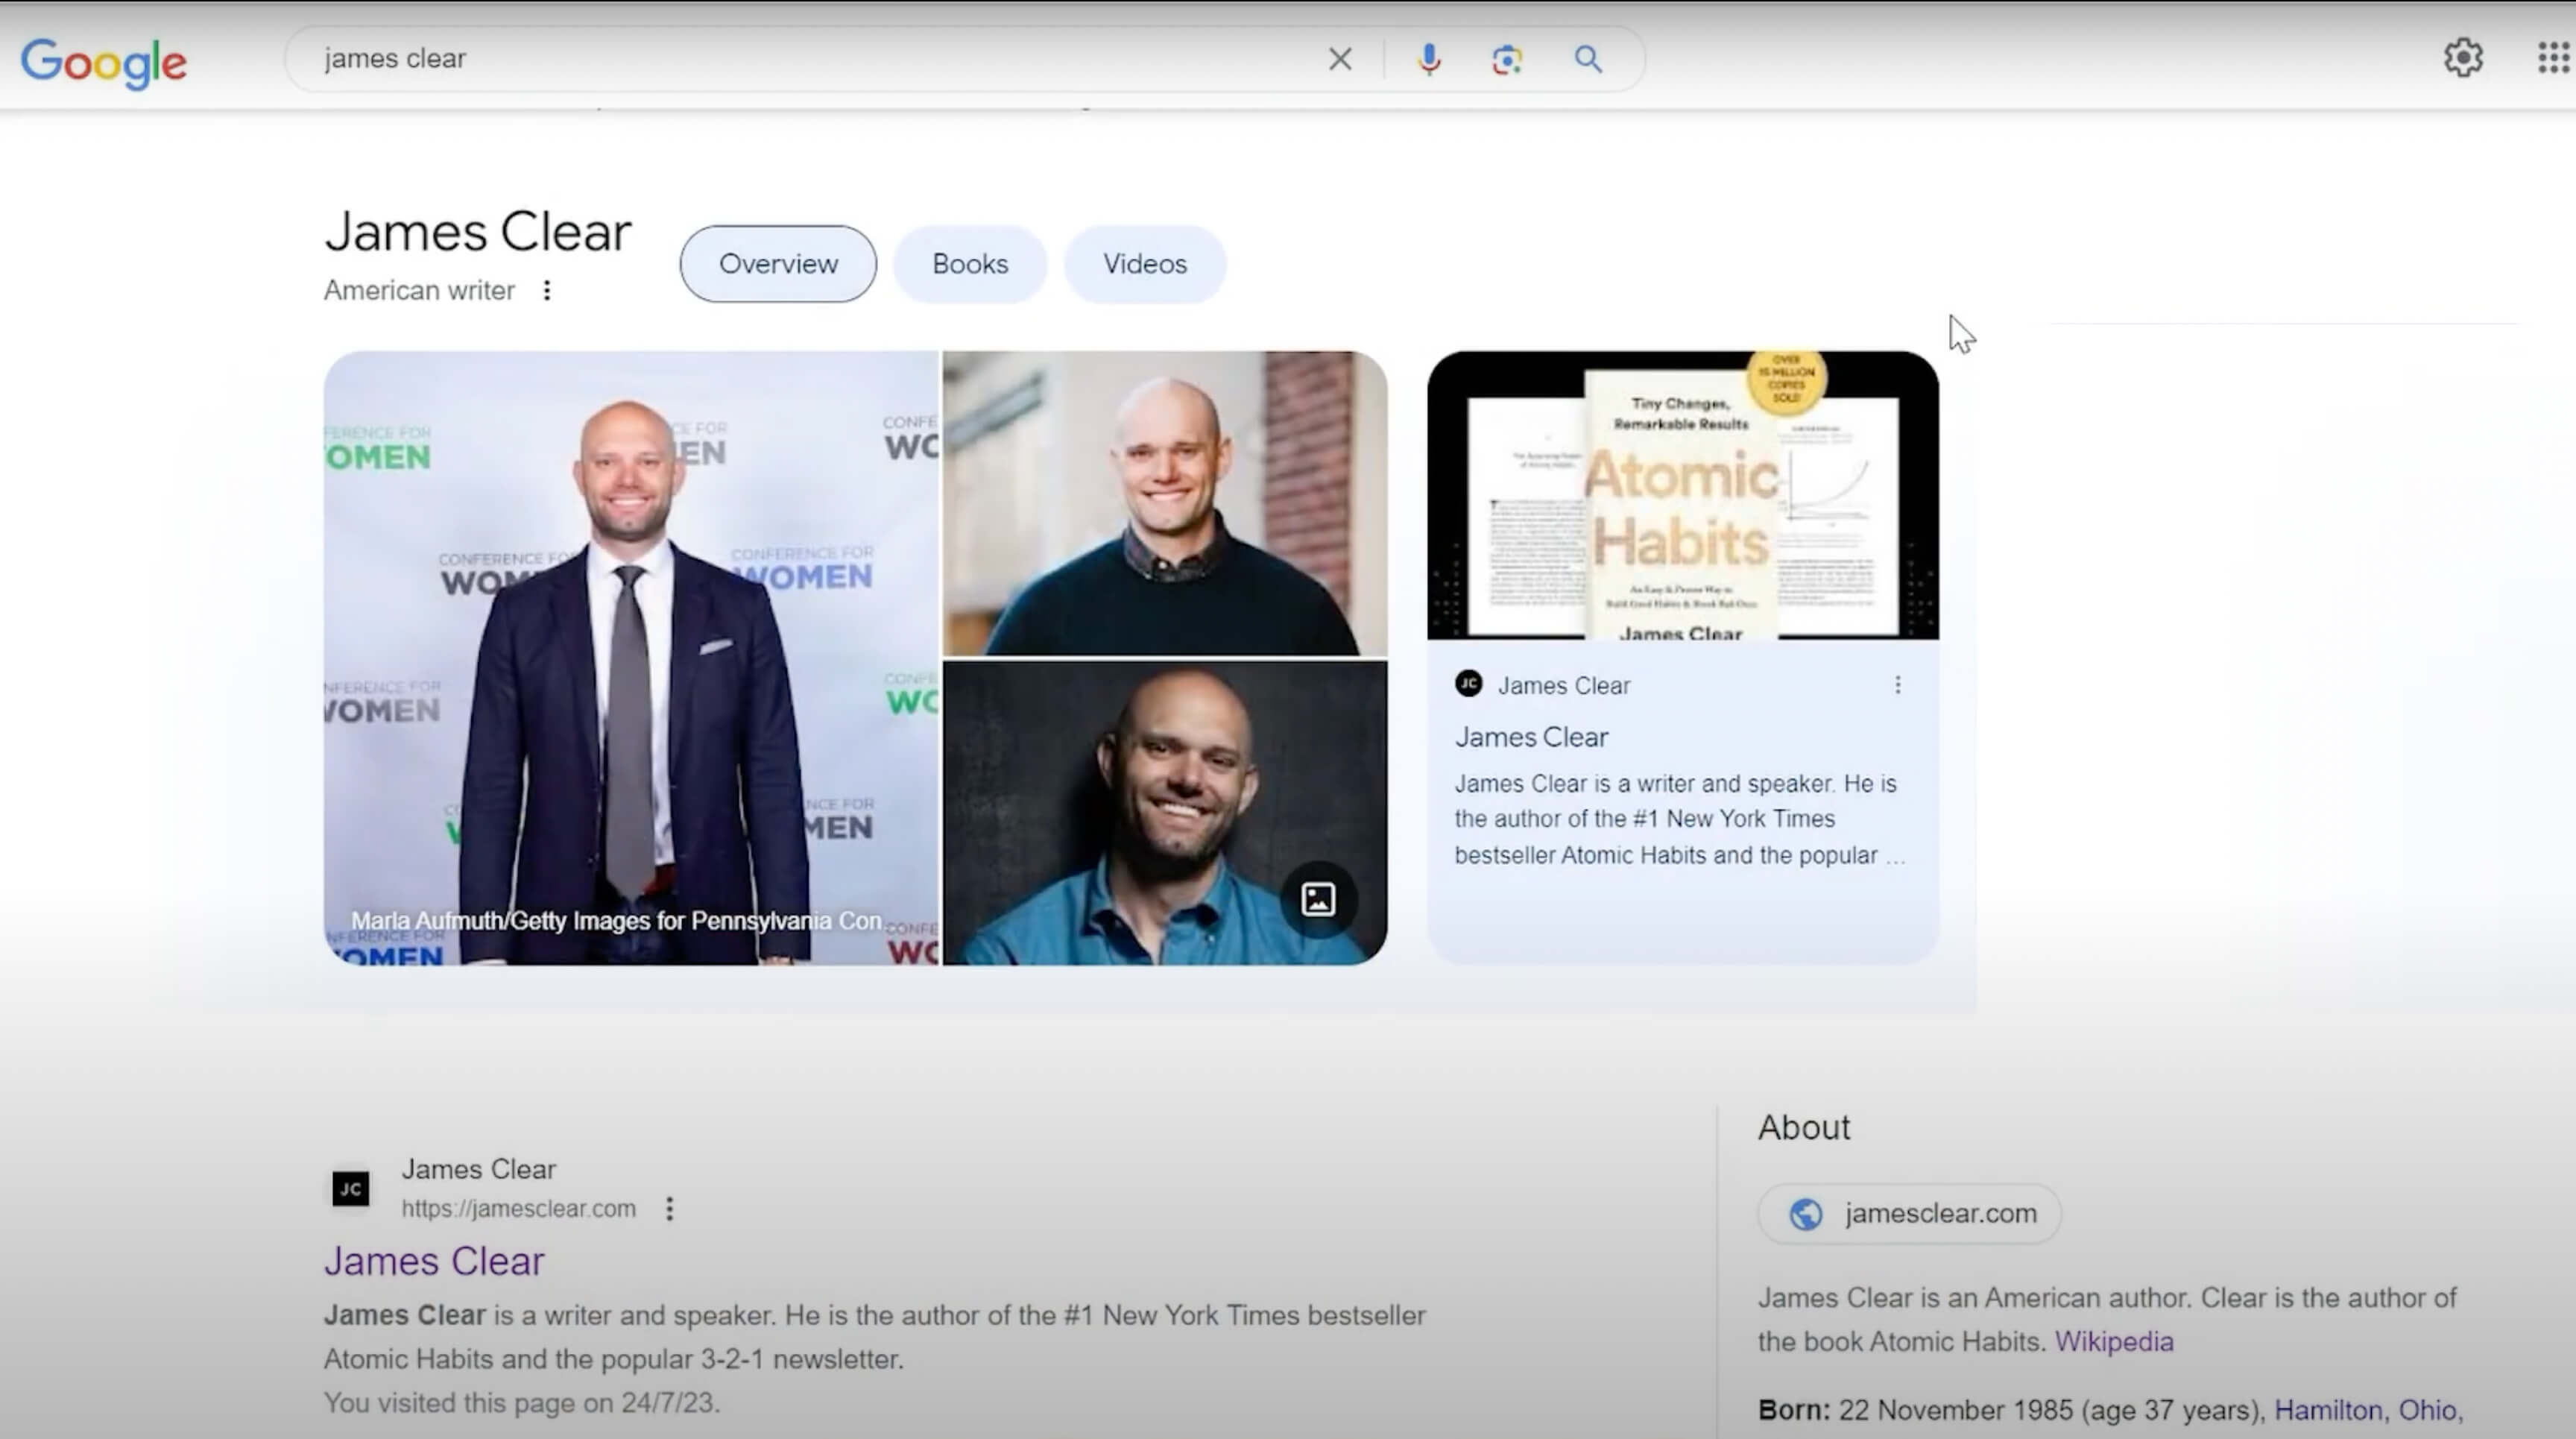Open three-dot menu on Atomic Habits card
This screenshot has width=2576, height=1439.
point(1897,685)
